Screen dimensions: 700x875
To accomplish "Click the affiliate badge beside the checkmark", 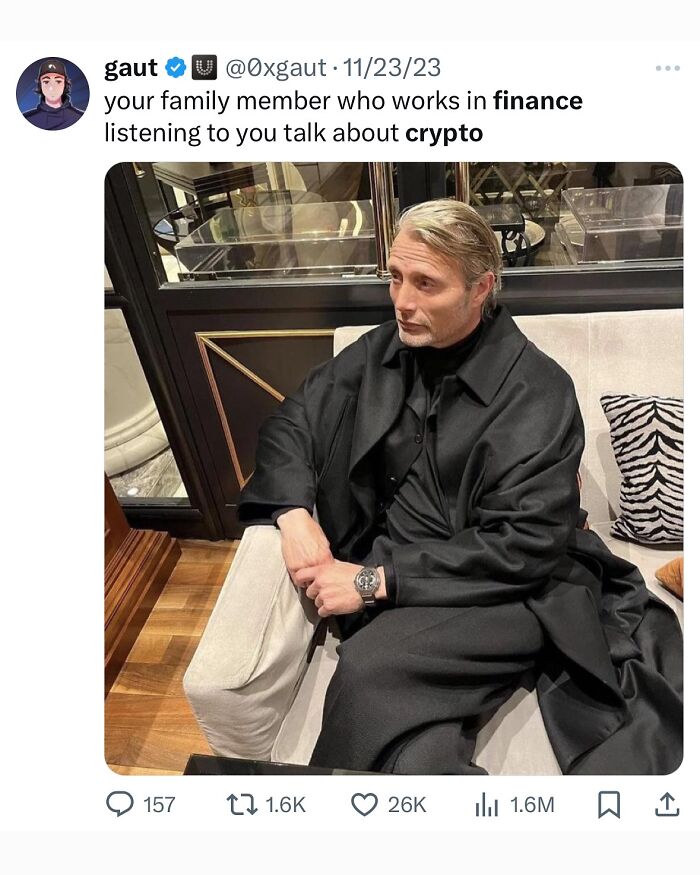I will point(204,68).
